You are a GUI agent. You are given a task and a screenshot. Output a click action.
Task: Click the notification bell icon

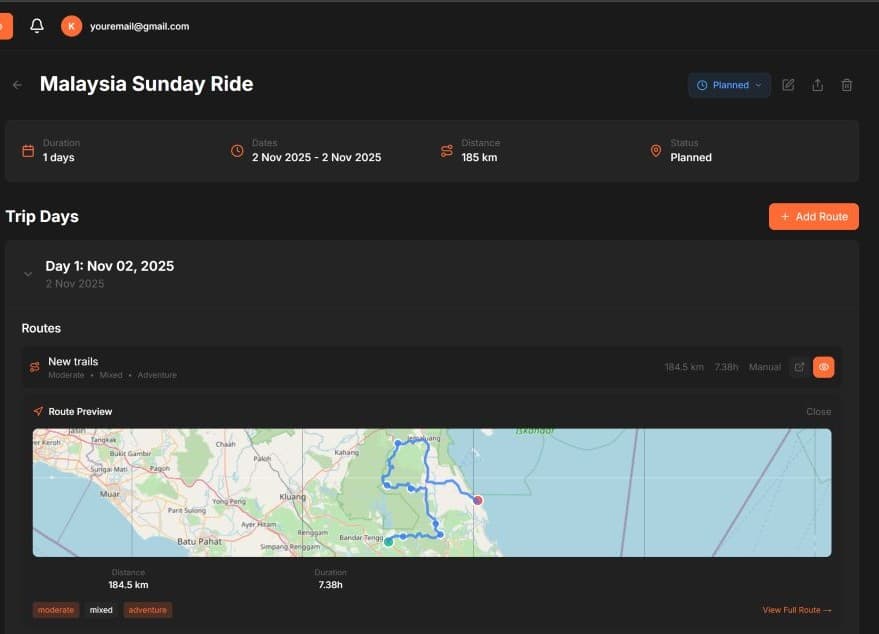(x=37, y=25)
